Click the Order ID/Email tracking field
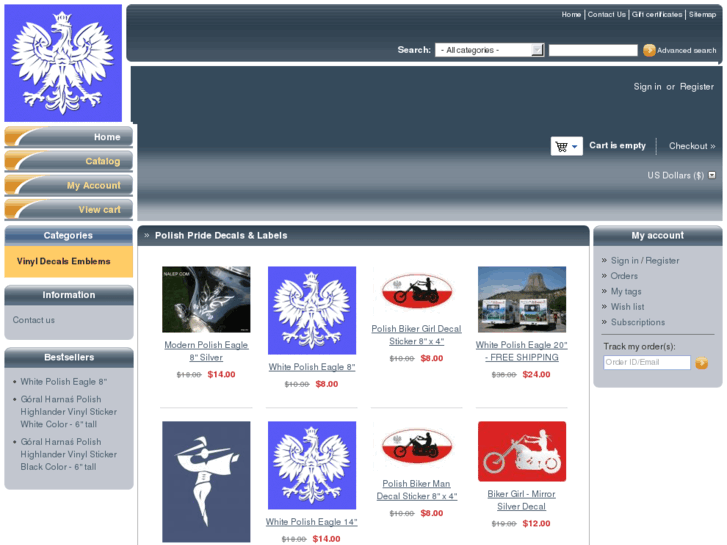 (x=647, y=362)
